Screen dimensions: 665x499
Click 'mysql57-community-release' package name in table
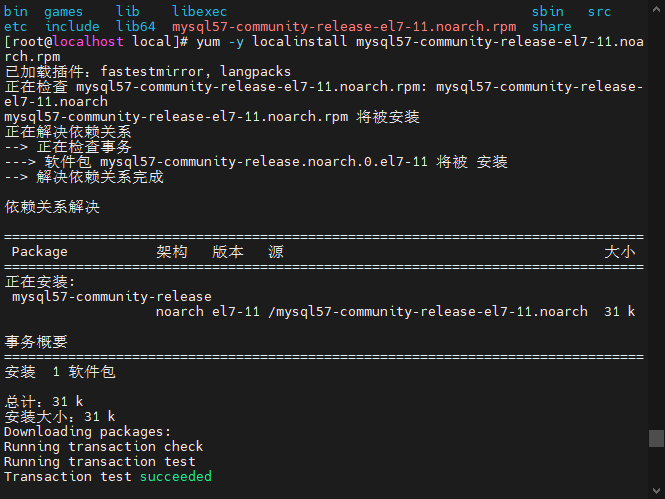[112, 297]
